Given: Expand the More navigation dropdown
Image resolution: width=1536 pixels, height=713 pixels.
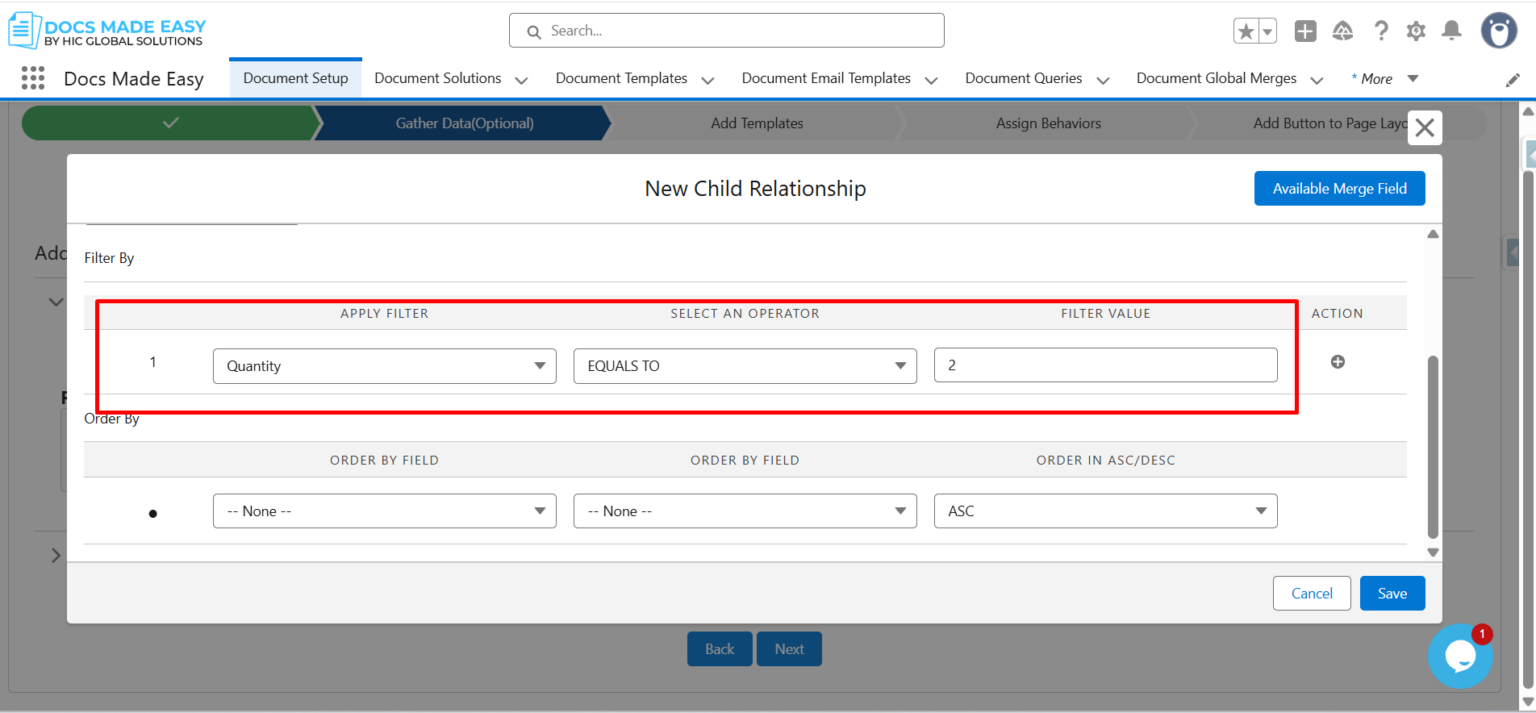Looking at the screenshot, I should pos(1385,77).
